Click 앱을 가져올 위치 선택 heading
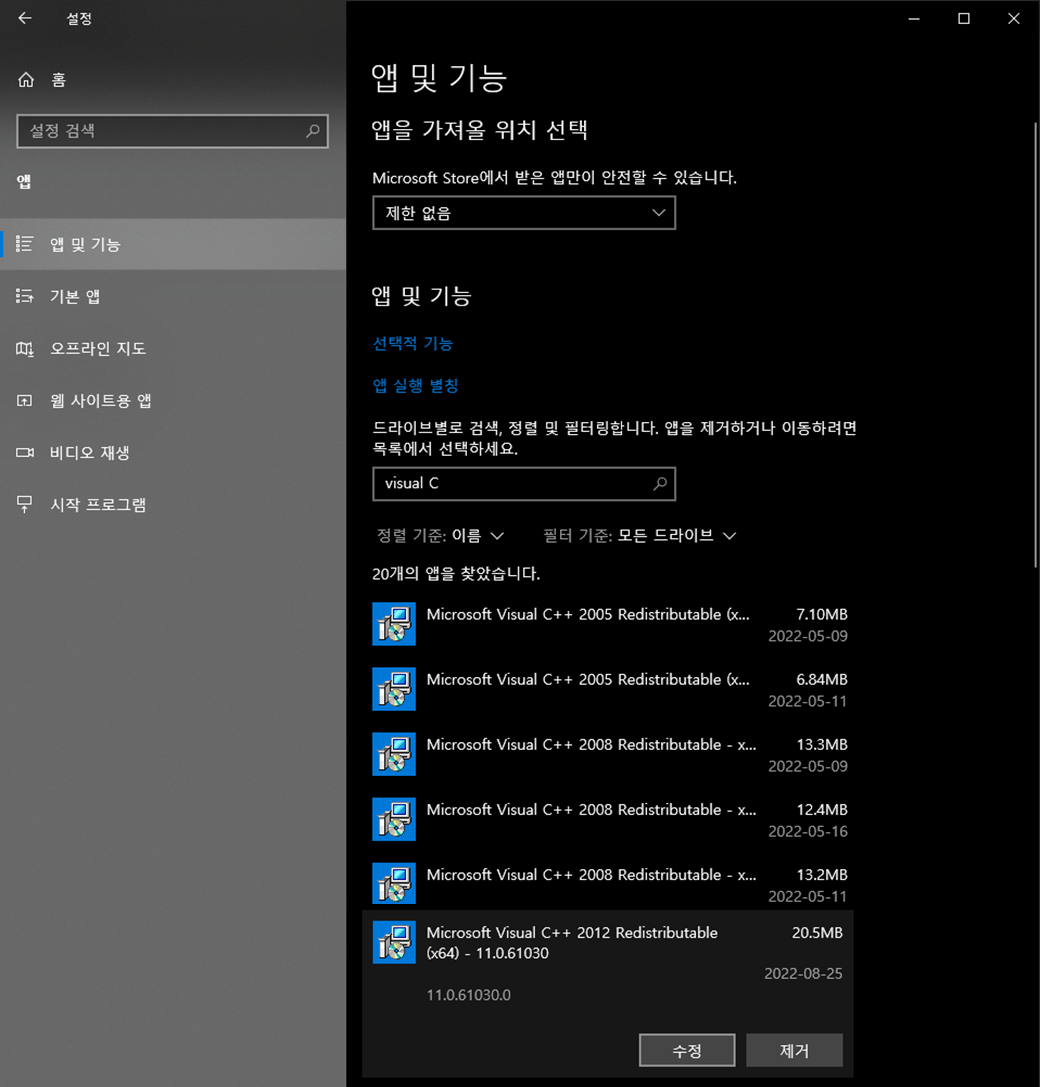This screenshot has width=1040, height=1087. tap(480, 130)
